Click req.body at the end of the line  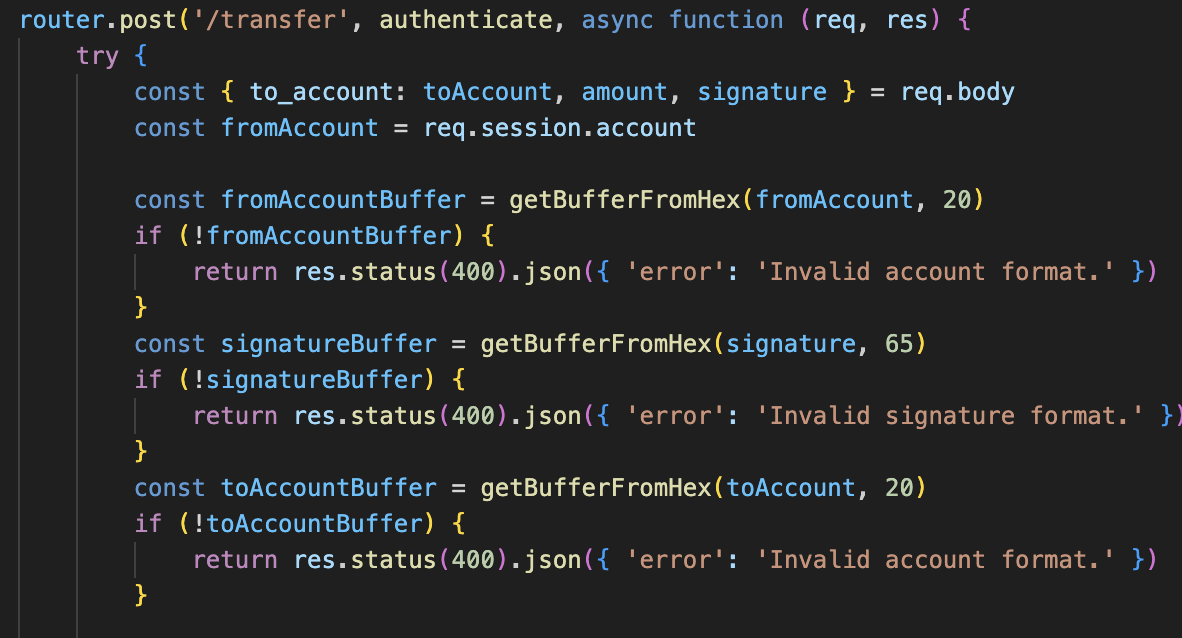click(957, 92)
